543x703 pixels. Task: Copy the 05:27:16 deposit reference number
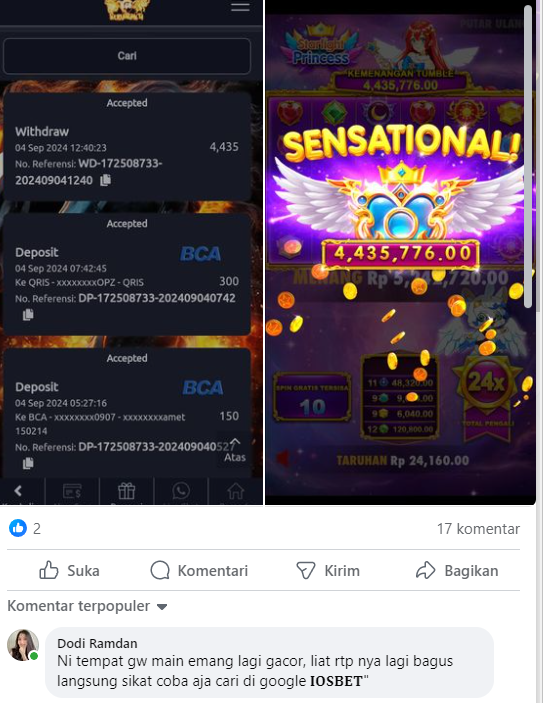pyautogui.click(x=28, y=463)
